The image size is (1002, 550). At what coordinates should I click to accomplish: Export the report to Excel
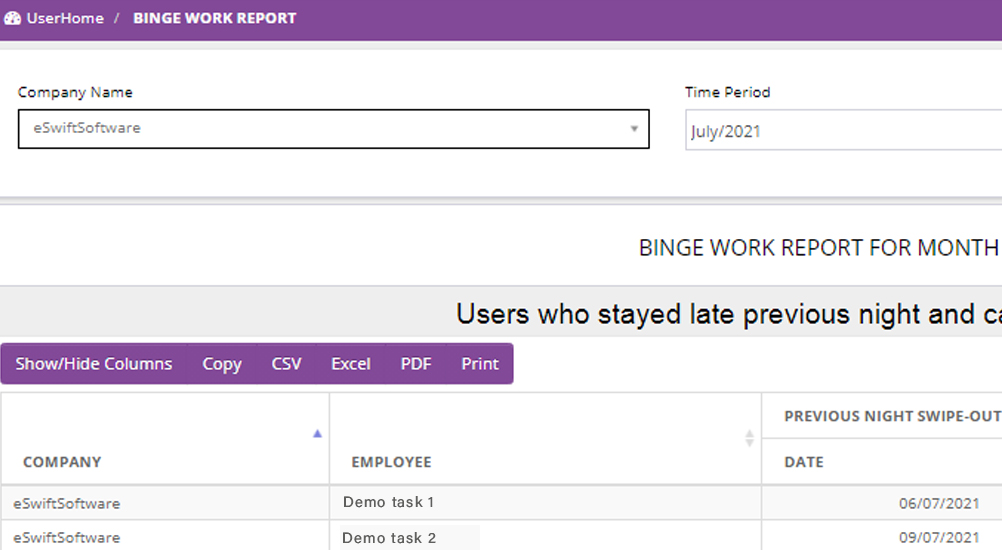pyautogui.click(x=351, y=364)
